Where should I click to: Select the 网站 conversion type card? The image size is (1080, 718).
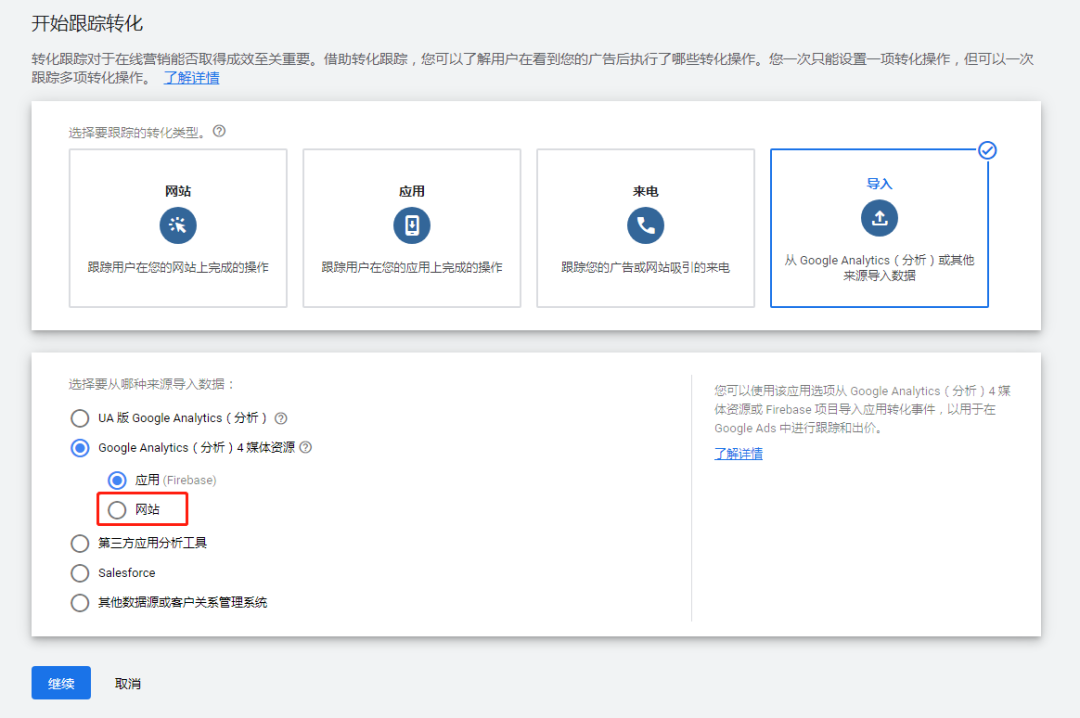pos(178,228)
